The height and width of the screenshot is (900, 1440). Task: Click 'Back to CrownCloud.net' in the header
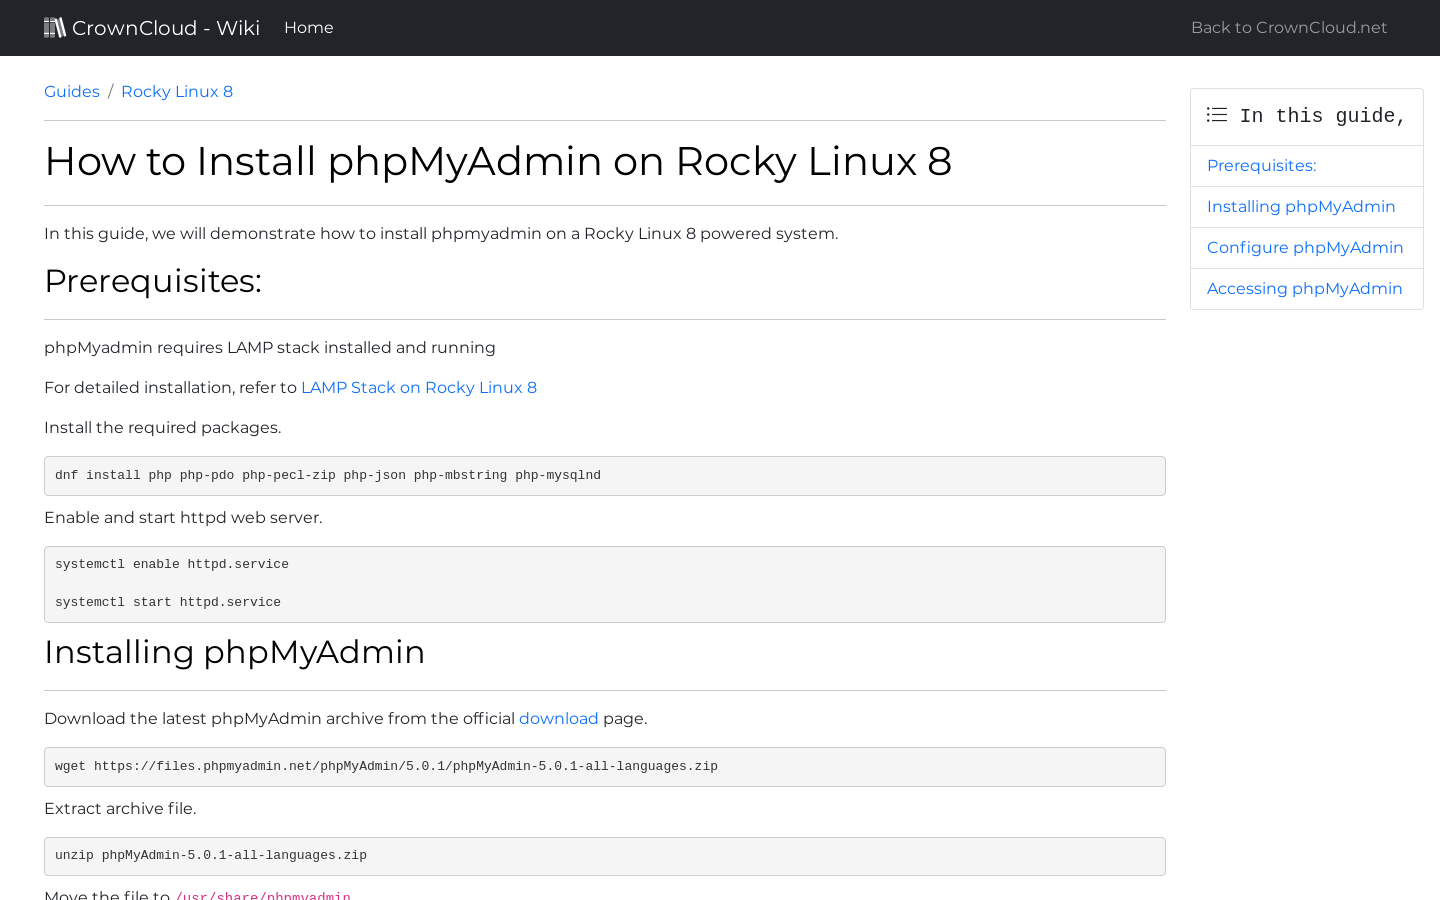pyautogui.click(x=1288, y=27)
